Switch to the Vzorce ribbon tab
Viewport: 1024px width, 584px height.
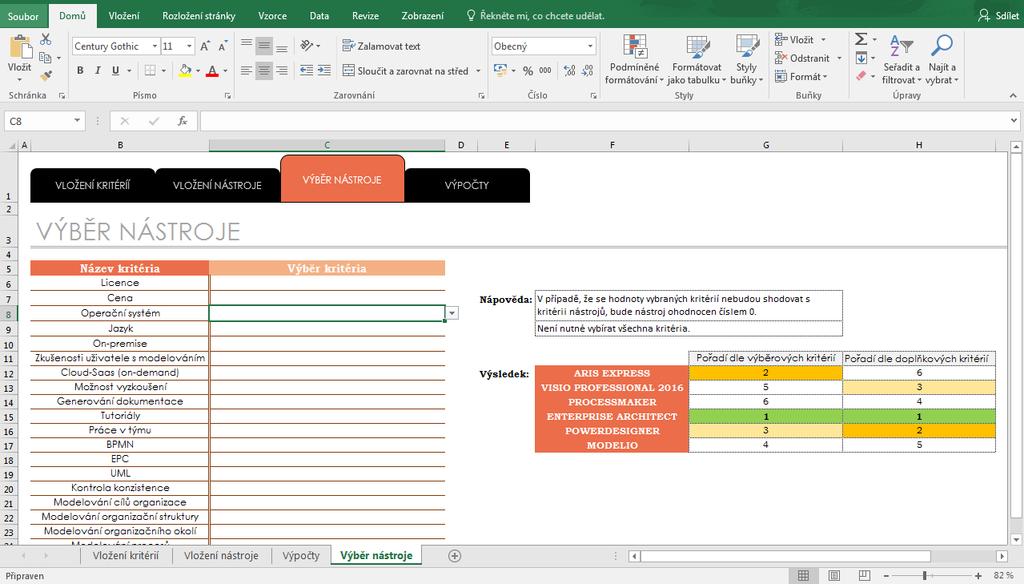(x=272, y=16)
